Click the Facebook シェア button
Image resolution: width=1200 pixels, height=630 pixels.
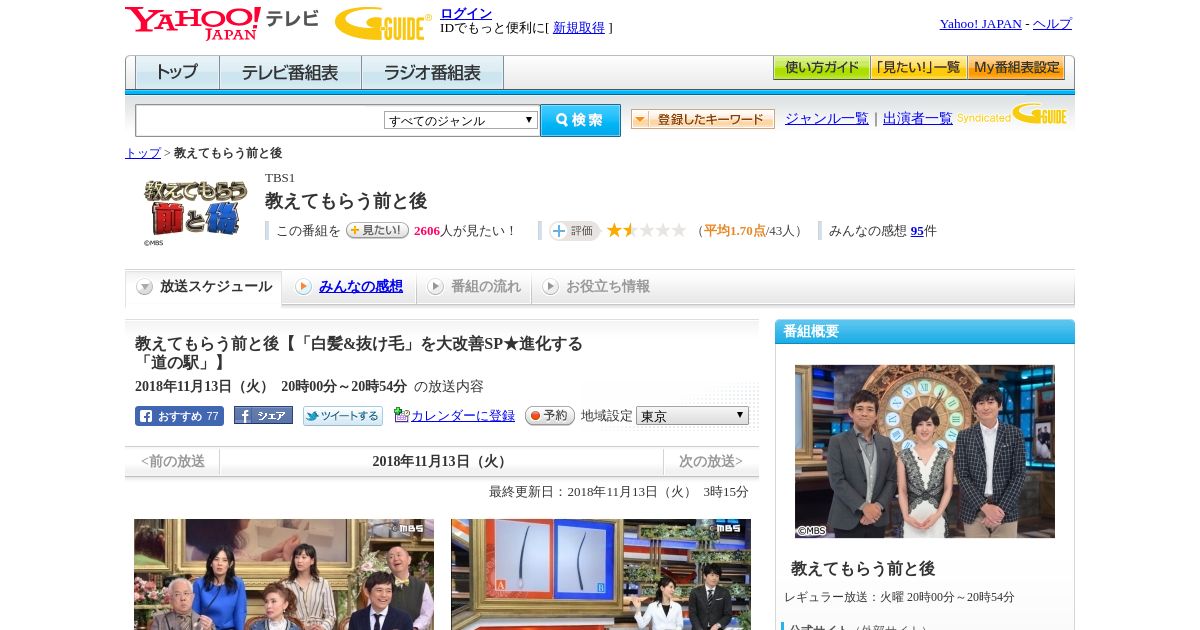point(263,416)
